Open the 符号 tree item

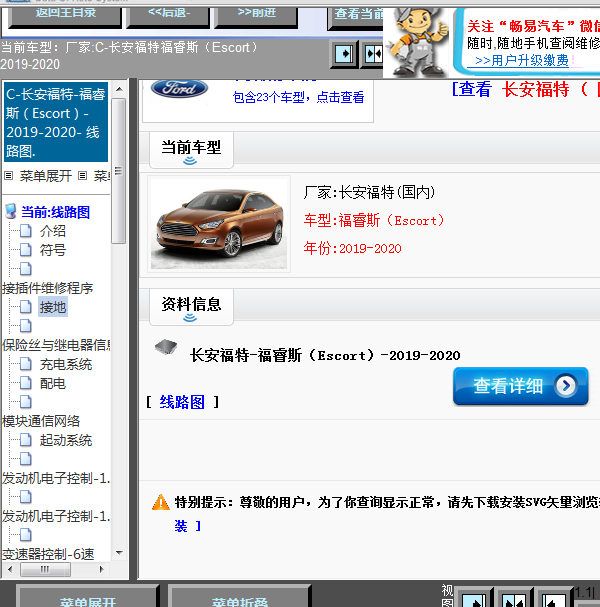[53, 250]
